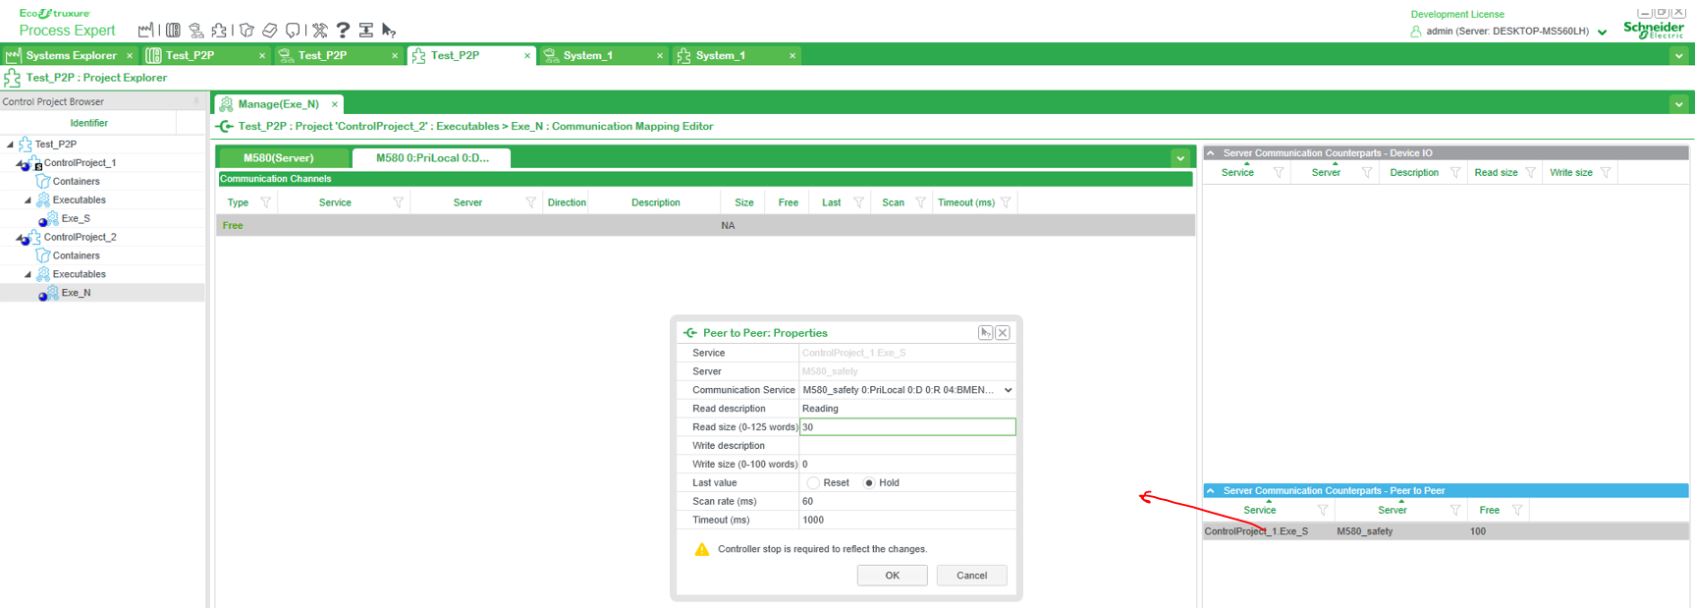The width and height of the screenshot is (1703, 609).
Task: Close the Peer to Peer Properties dialog
Action: [1002, 333]
